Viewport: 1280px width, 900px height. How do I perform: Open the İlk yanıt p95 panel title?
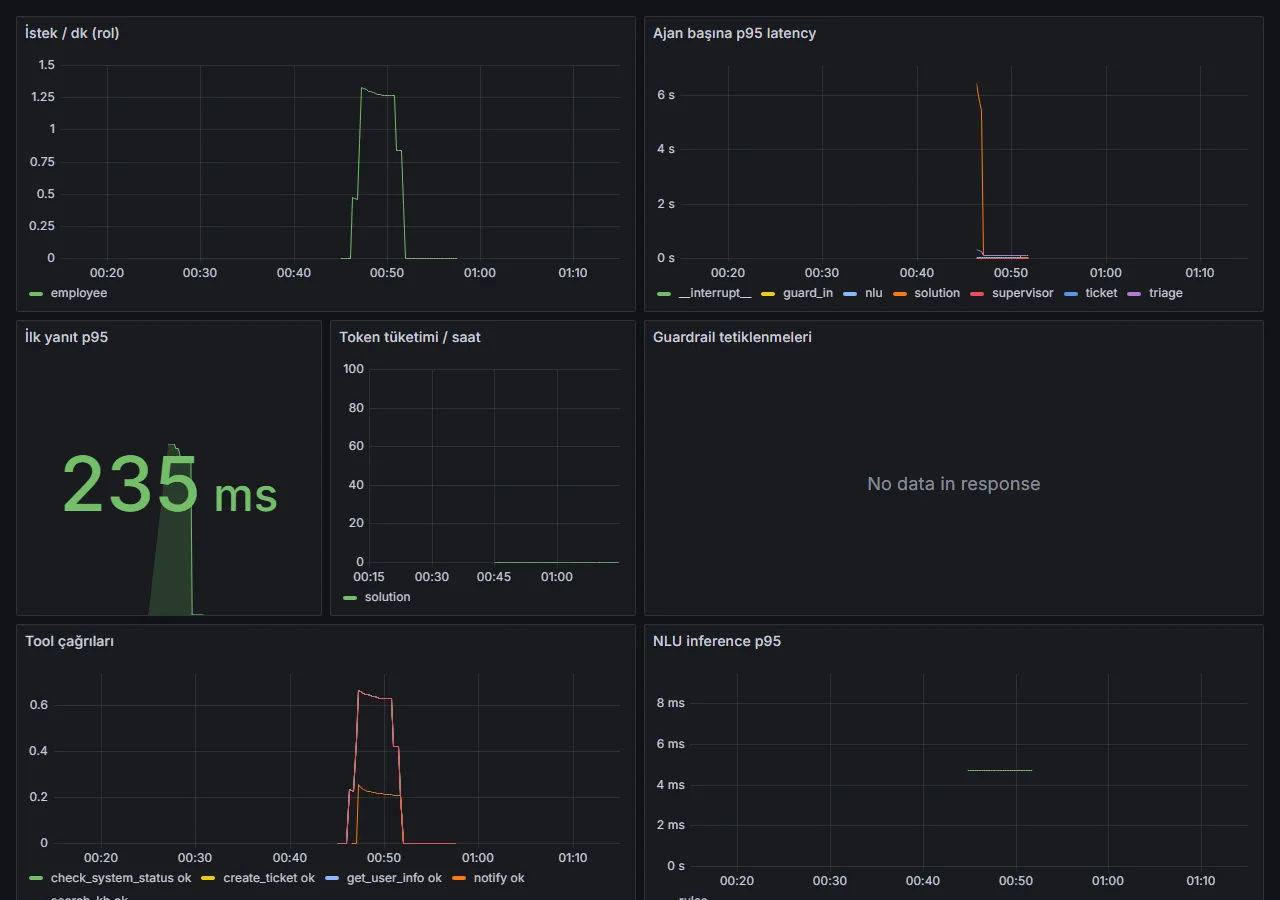66,337
